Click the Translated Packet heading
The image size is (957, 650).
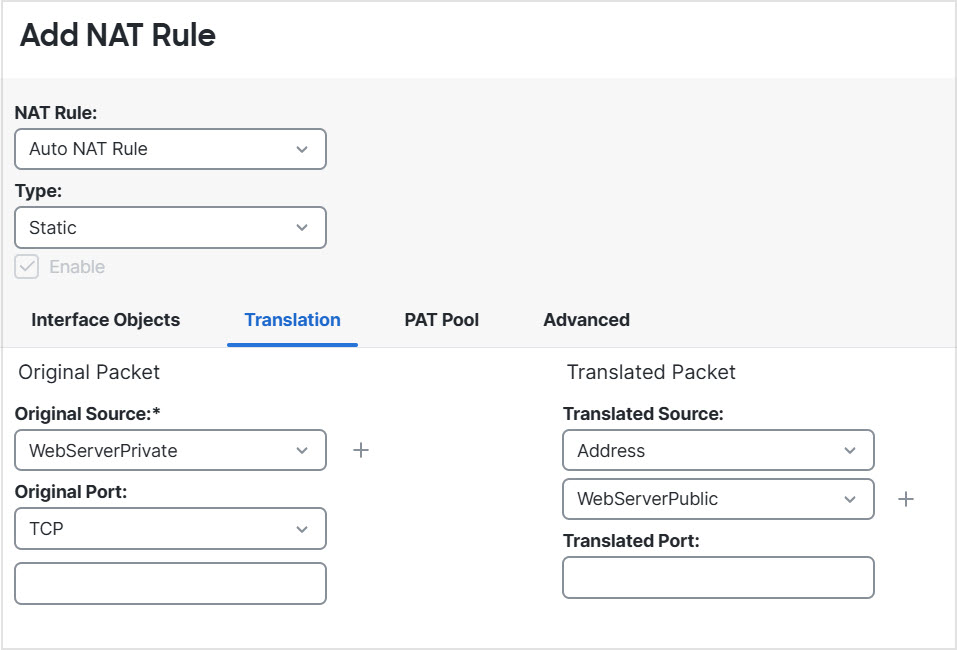tap(651, 372)
